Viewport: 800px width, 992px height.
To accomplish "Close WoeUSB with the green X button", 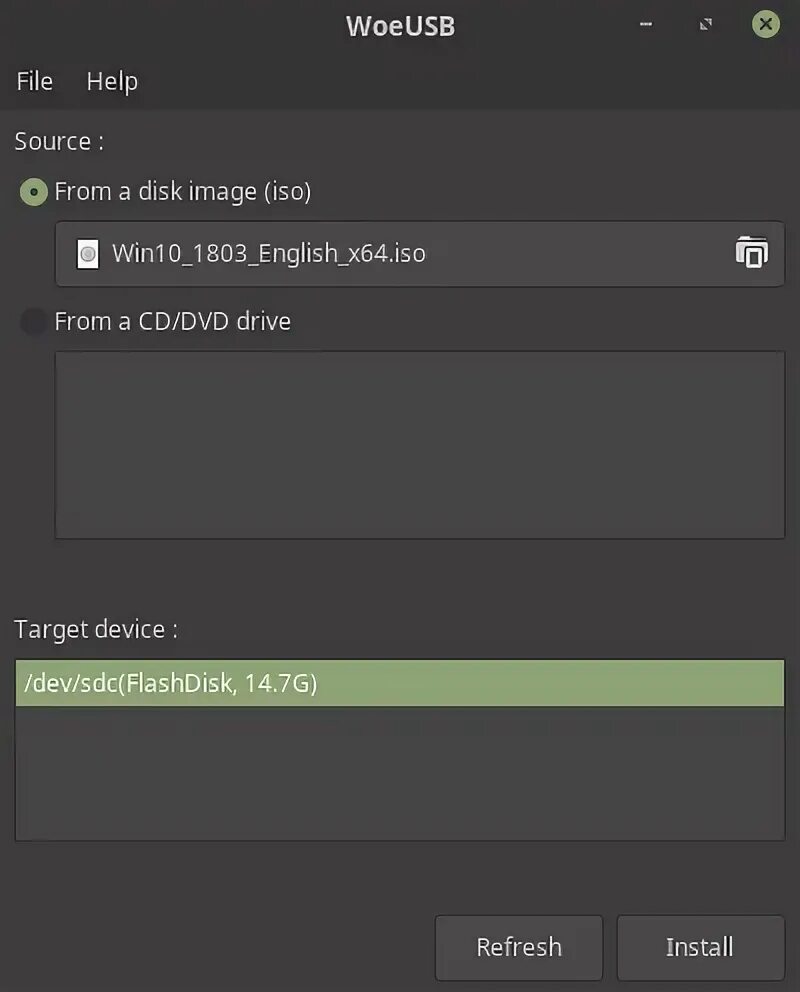I will (766, 25).
